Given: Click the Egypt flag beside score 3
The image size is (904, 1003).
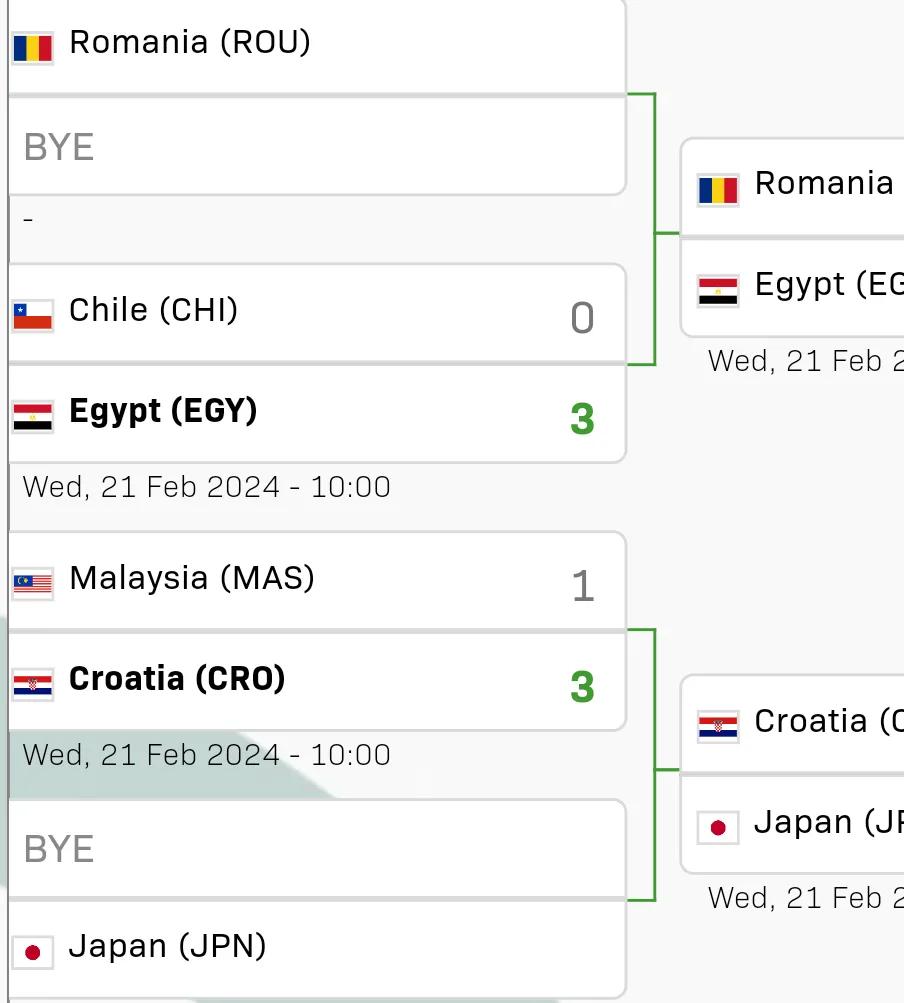Looking at the screenshot, I should tap(33, 417).
